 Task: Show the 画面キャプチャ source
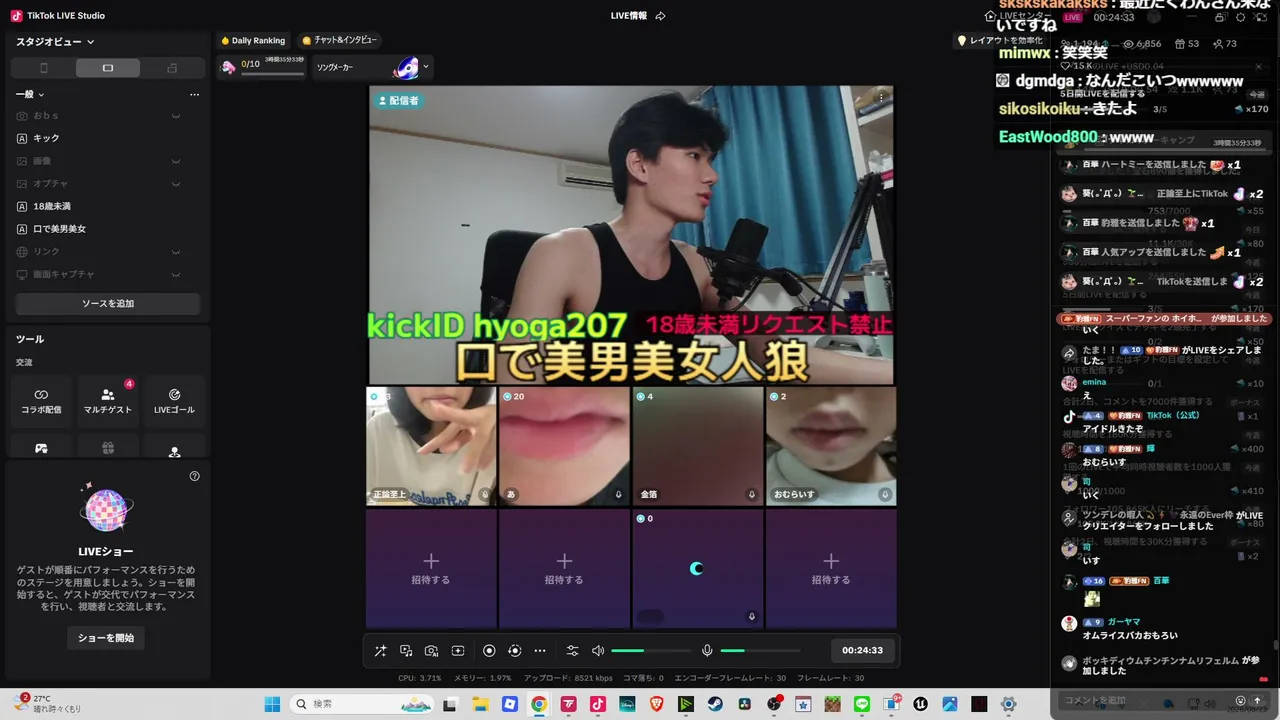[x=176, y=274]
